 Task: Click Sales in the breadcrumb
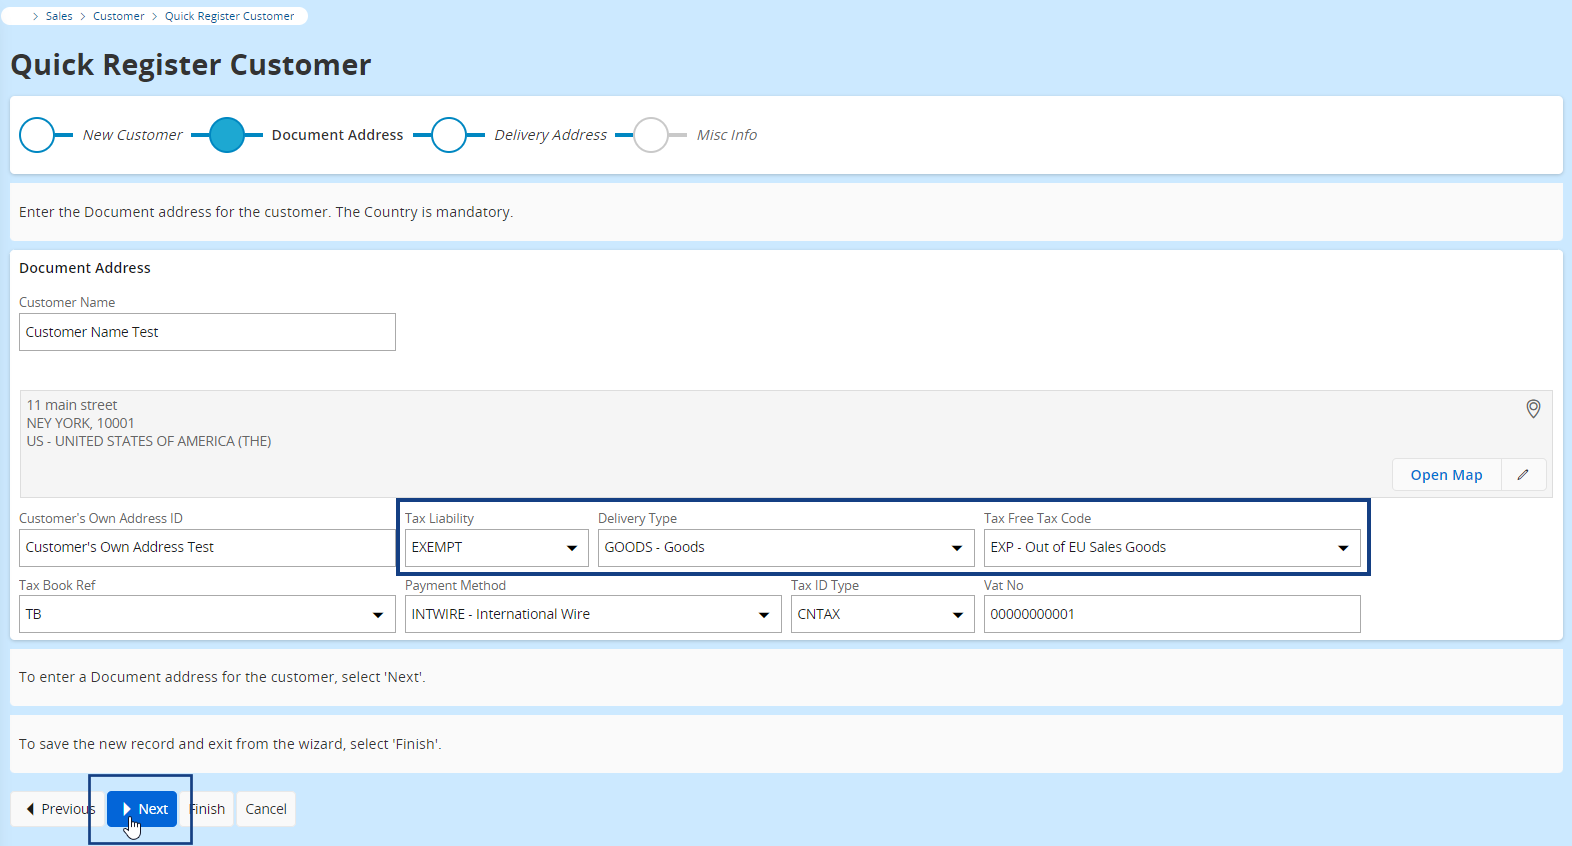pos(59,16)
